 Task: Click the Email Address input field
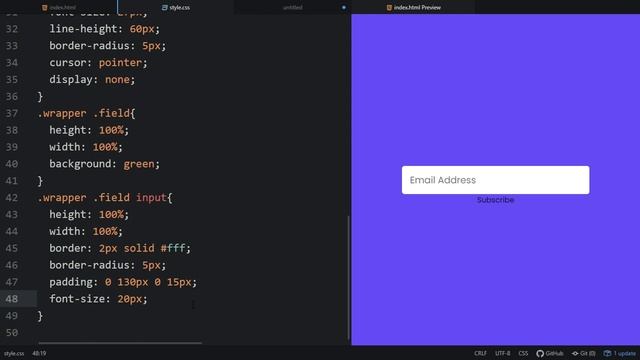coord(495,180)
